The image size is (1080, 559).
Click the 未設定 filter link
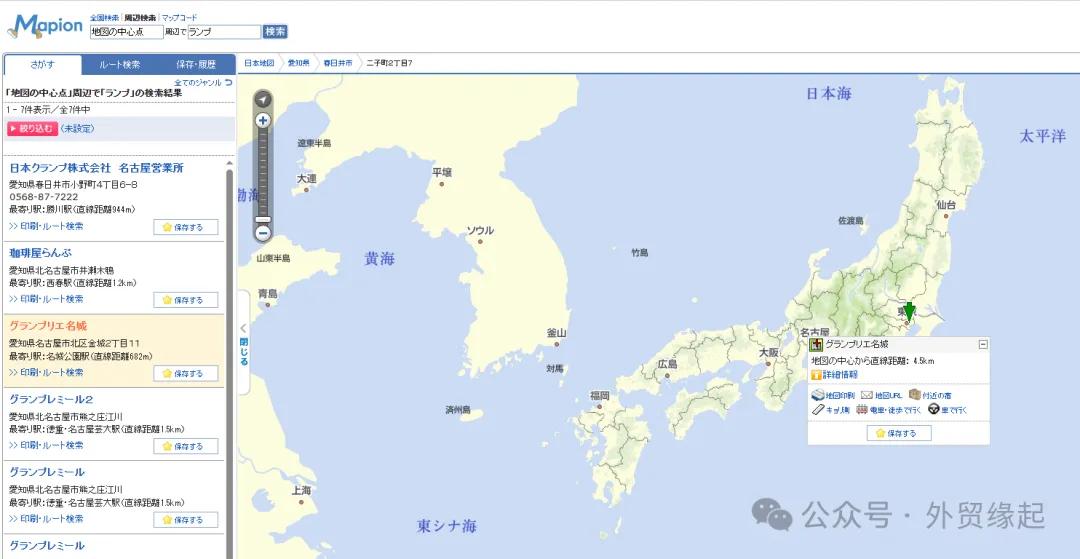[x=77, y=129]
